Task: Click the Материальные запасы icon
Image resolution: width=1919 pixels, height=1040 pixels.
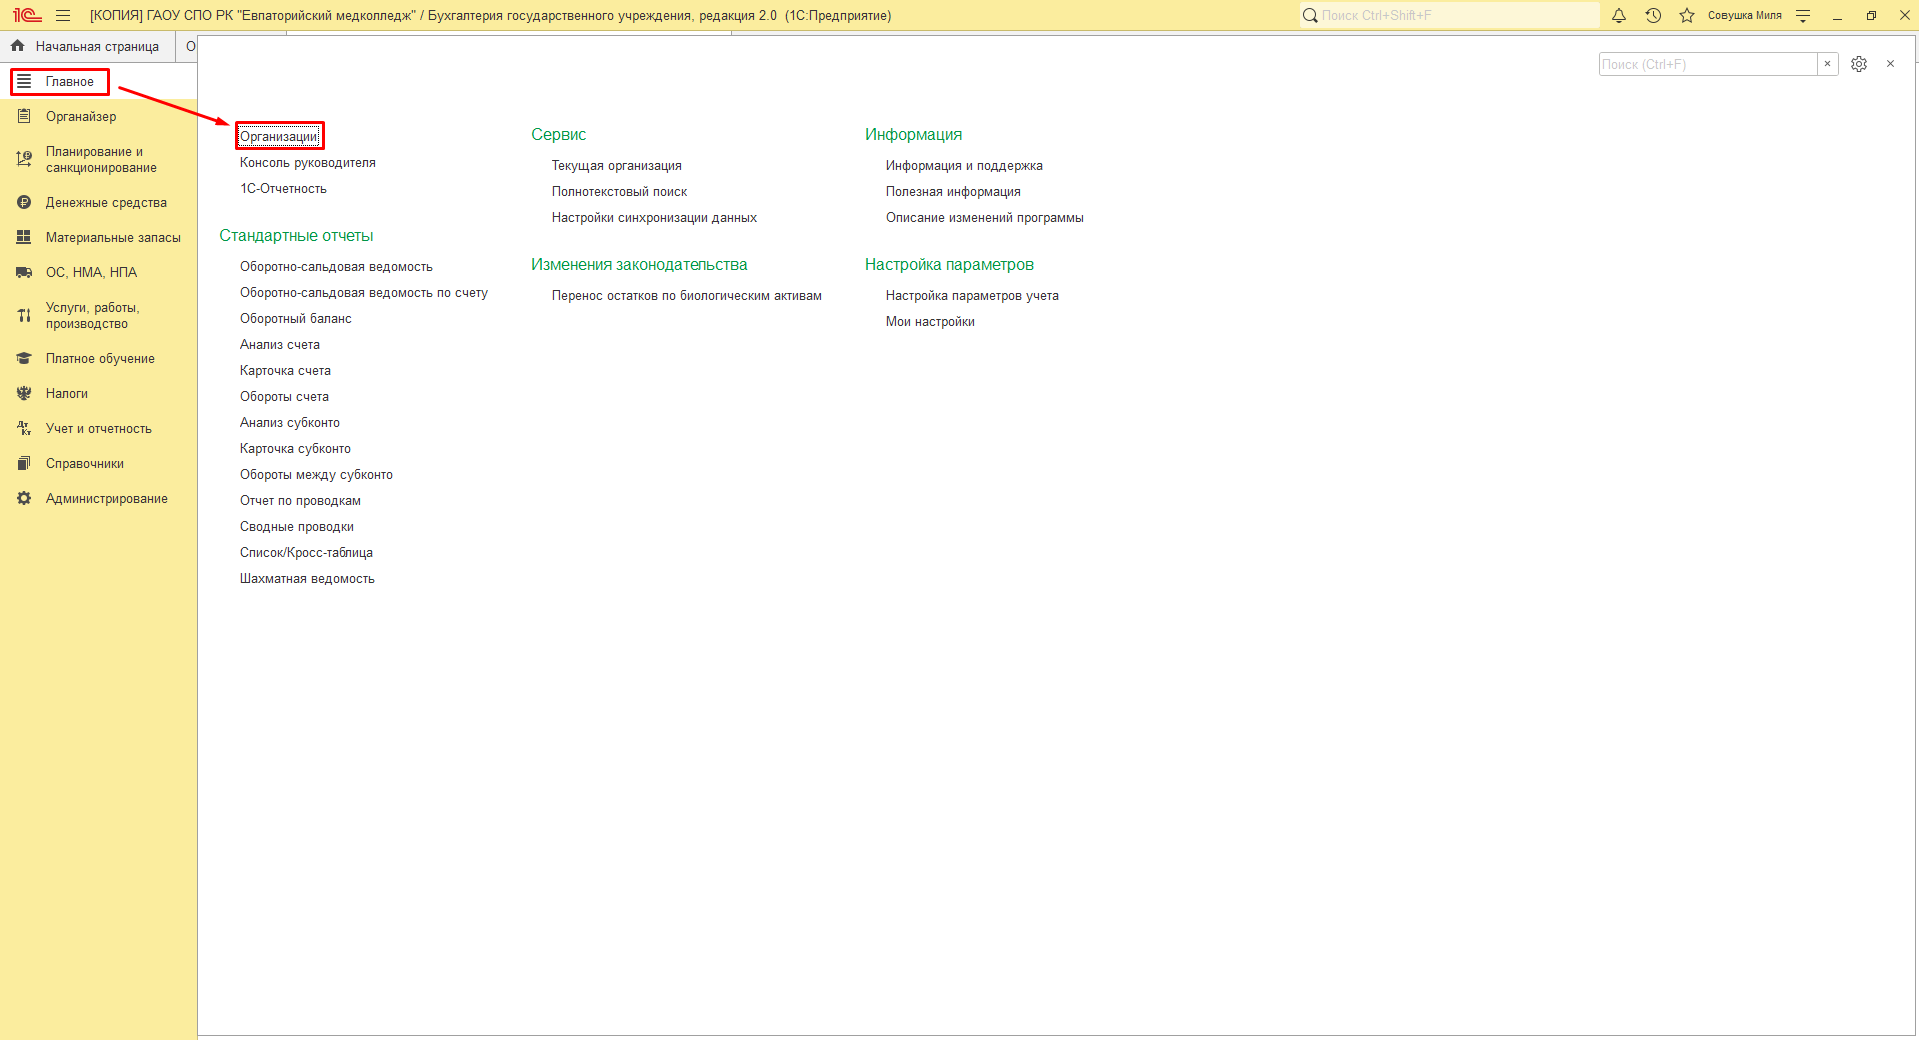Action: coord(24,237)
